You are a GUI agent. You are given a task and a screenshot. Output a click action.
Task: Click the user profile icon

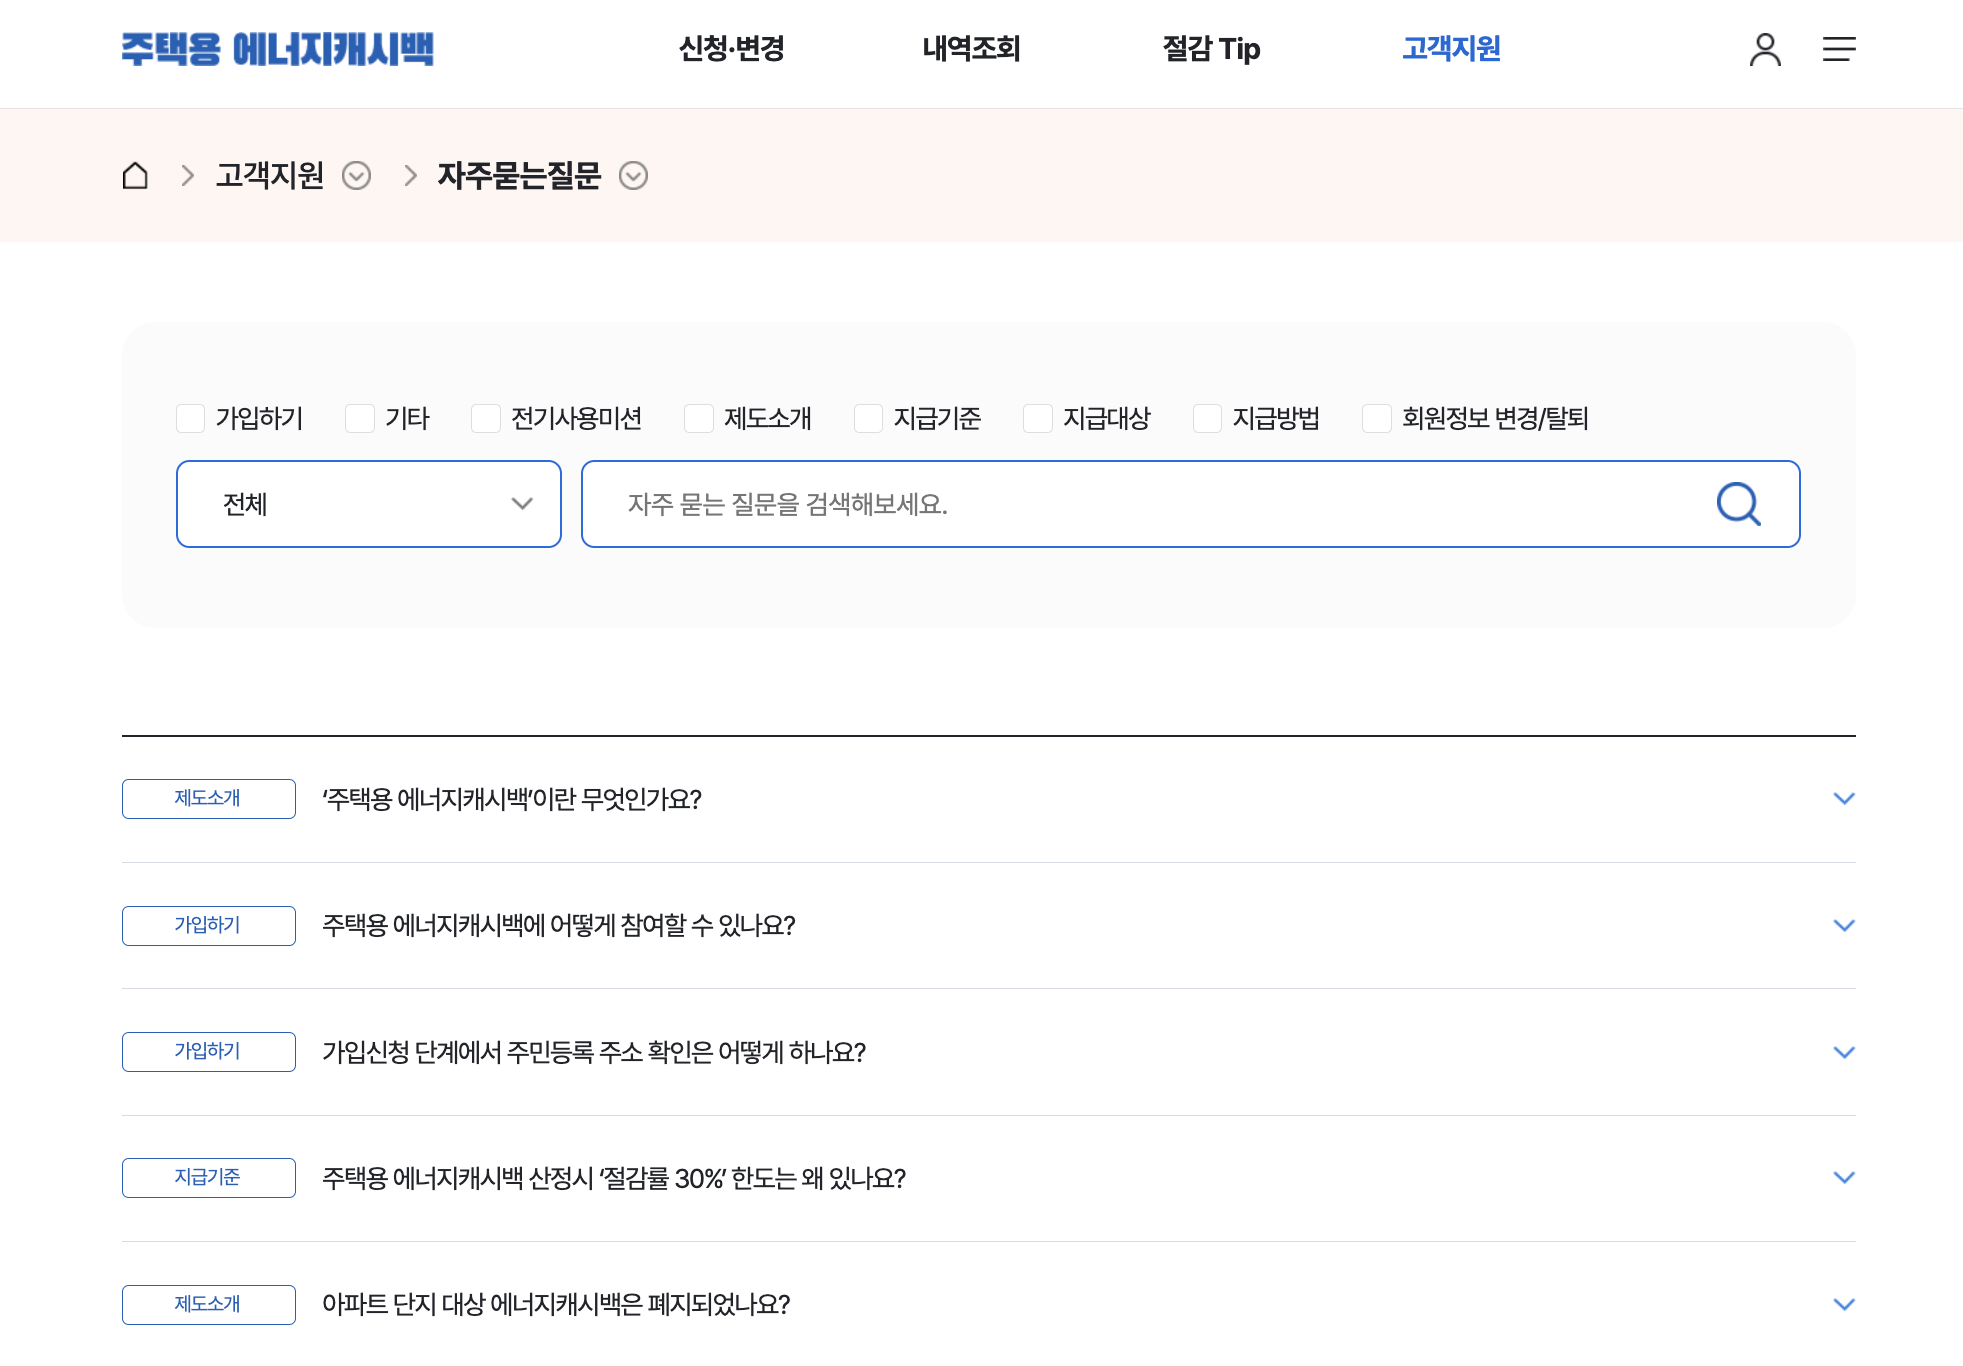(1765, 50)
